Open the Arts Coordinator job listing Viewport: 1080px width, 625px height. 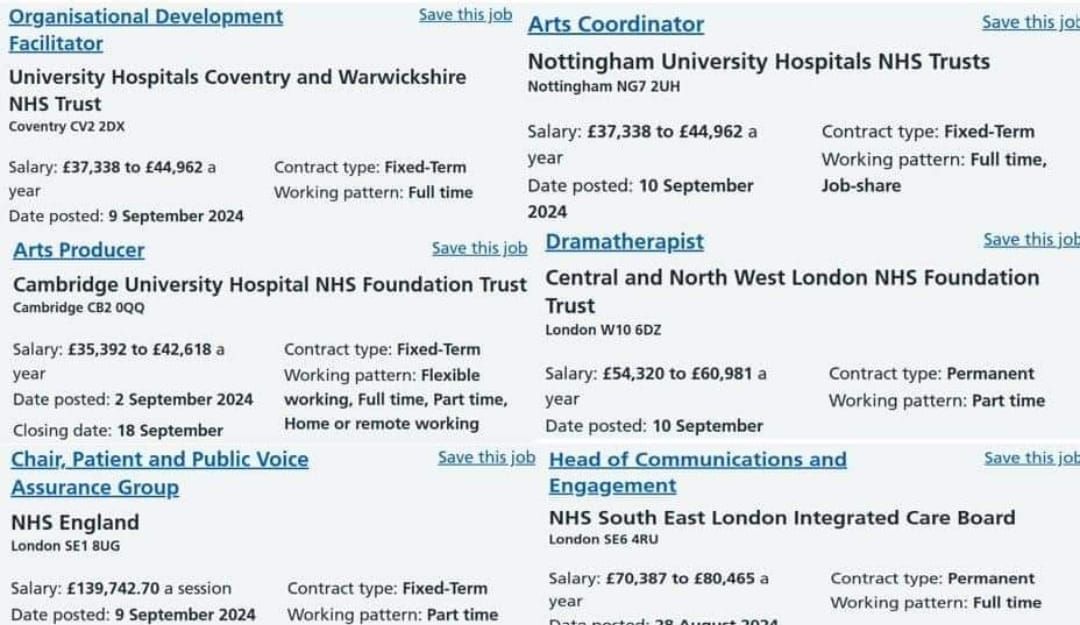click(x=616, y=24)
